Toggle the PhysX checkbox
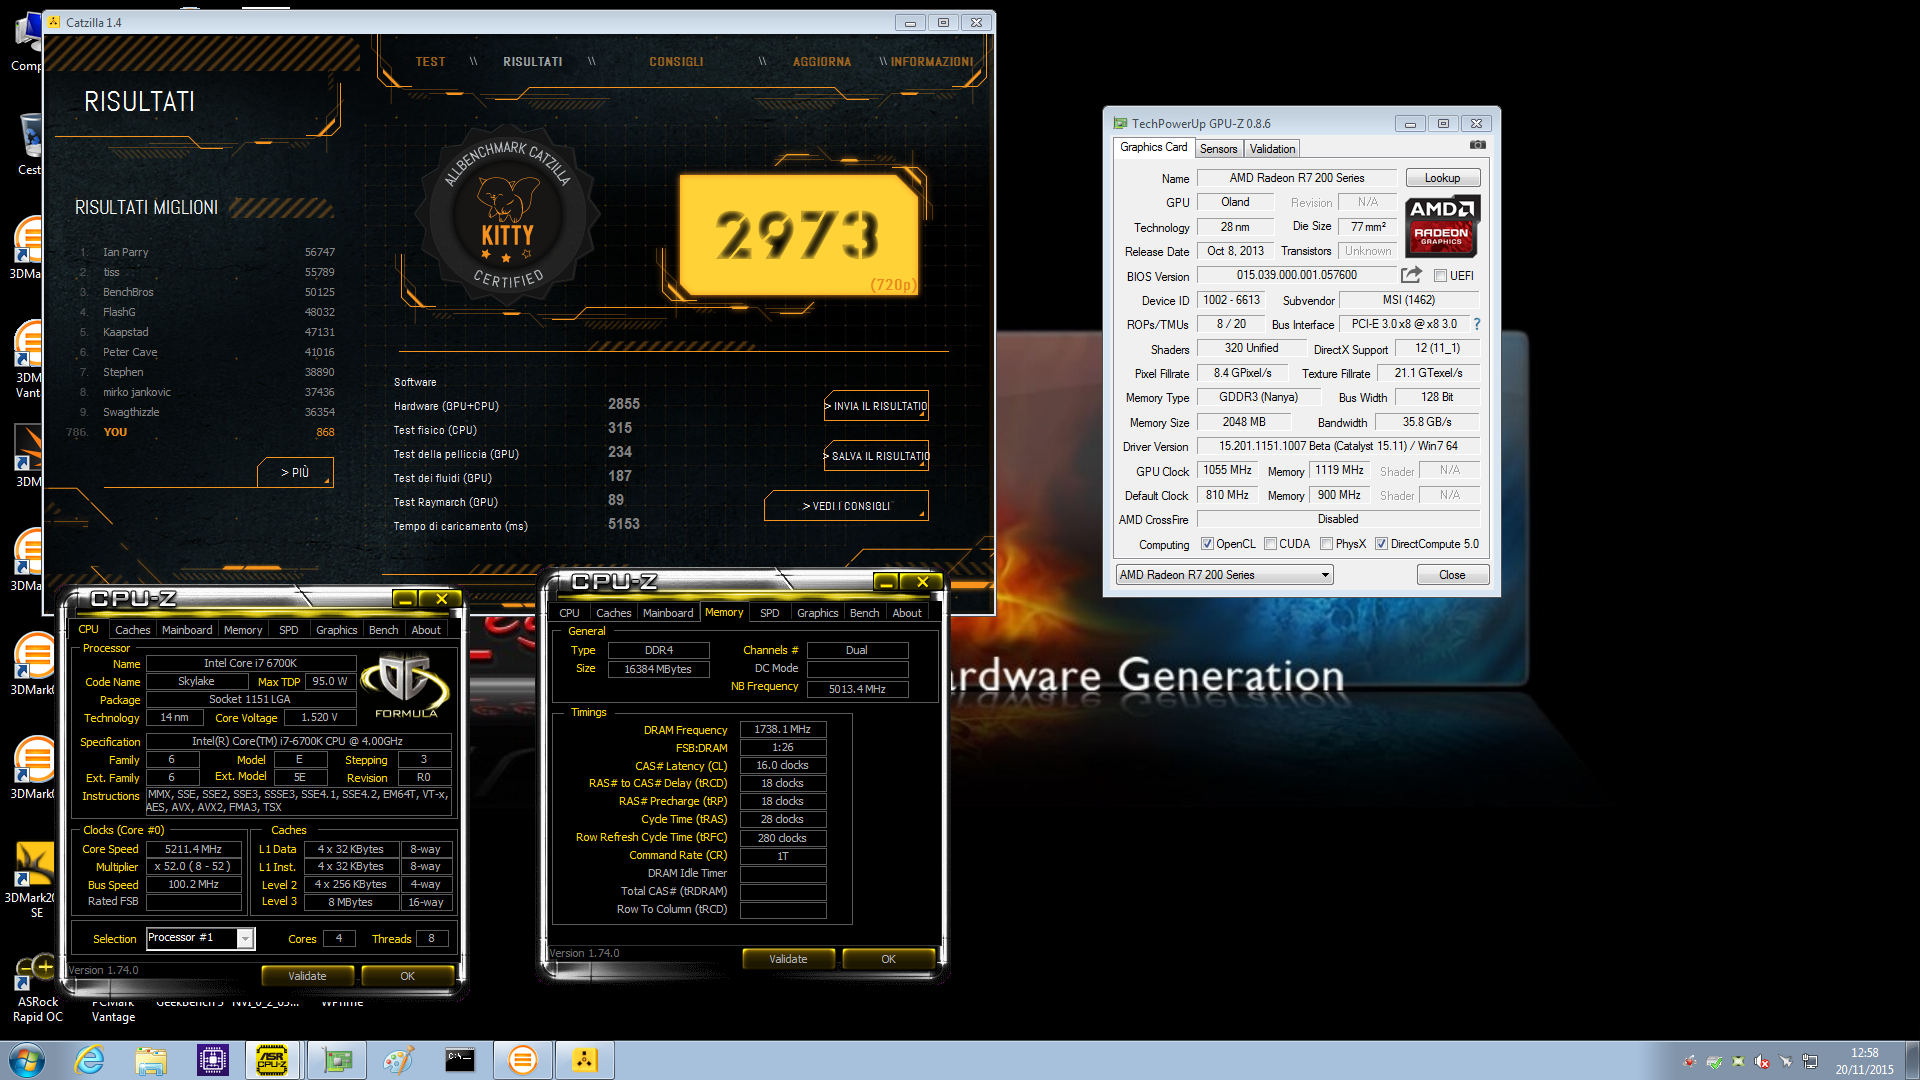1920x1080 pixels. coord(1326,544)
